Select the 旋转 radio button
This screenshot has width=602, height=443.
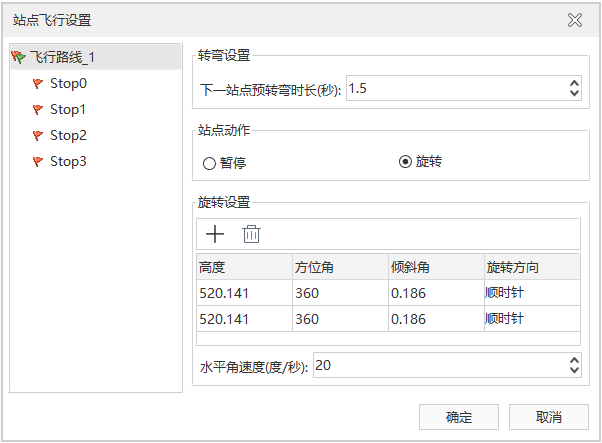[x=405, y=162]
